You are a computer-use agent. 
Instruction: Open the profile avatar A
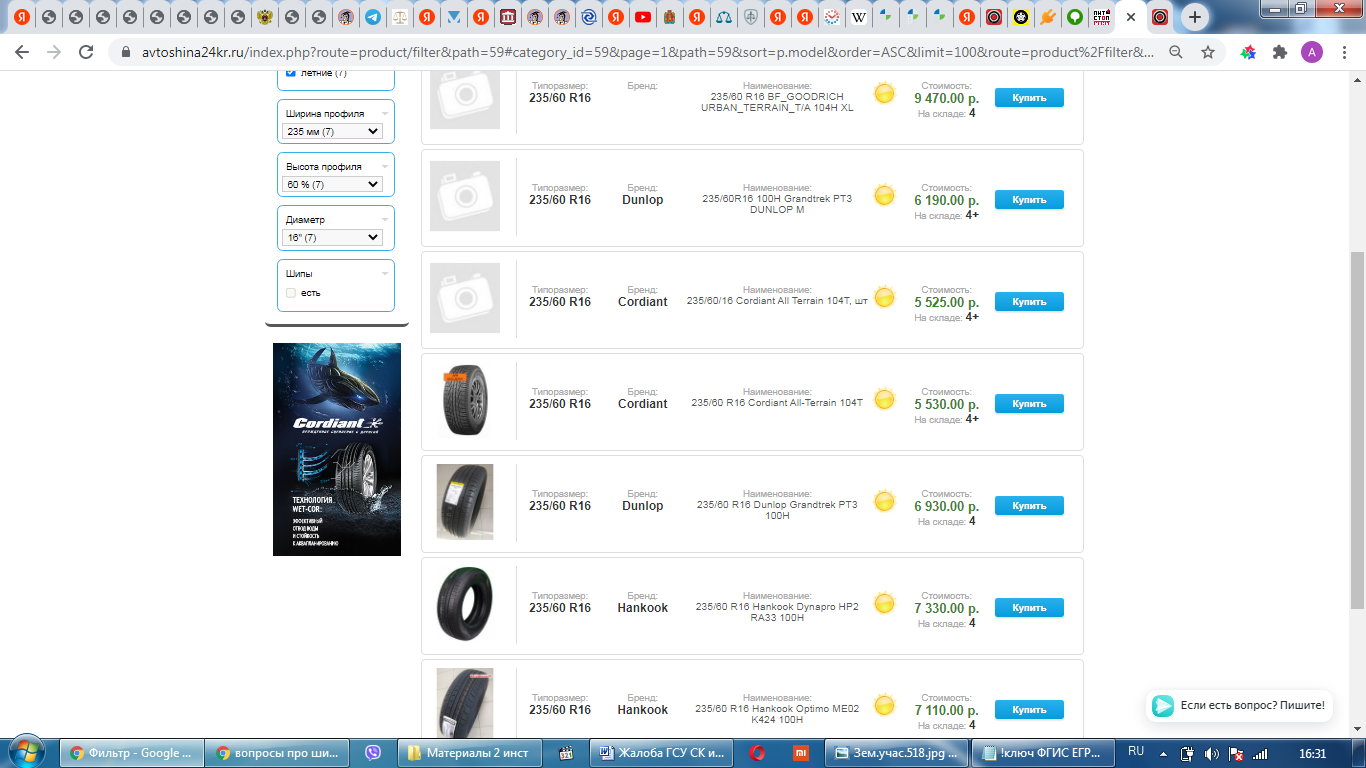(x=1312, y=52)
